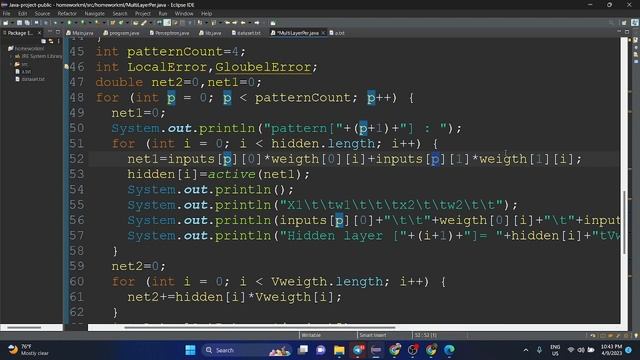Click the Save All toolbar icon

click(27, 23)
